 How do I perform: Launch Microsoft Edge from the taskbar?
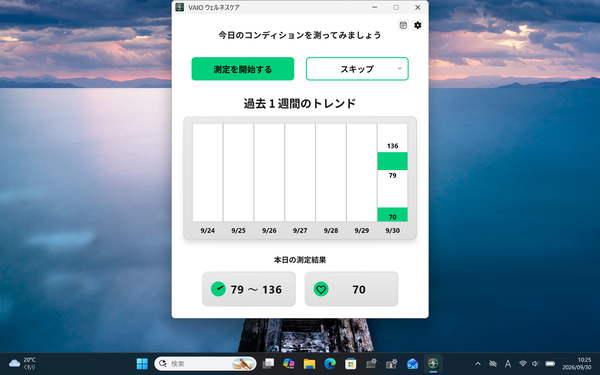pyautogui.click(x=330, y=364)
